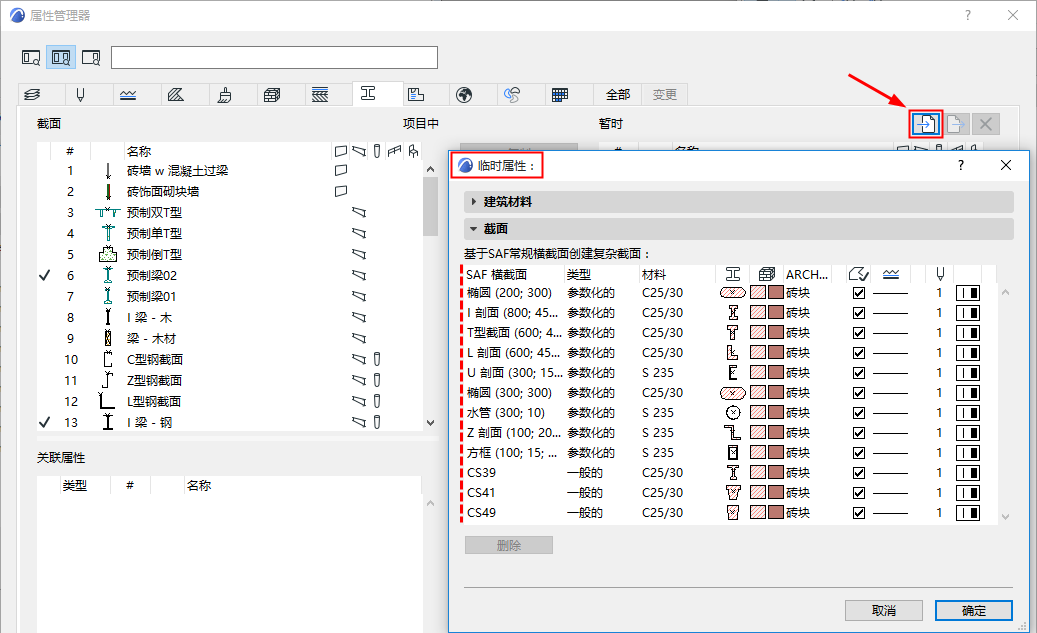Toggle checkbox in I 剖面 (800; 45... row
The height and width of the screenshot is (633, 1037).
tap(859, 313)
